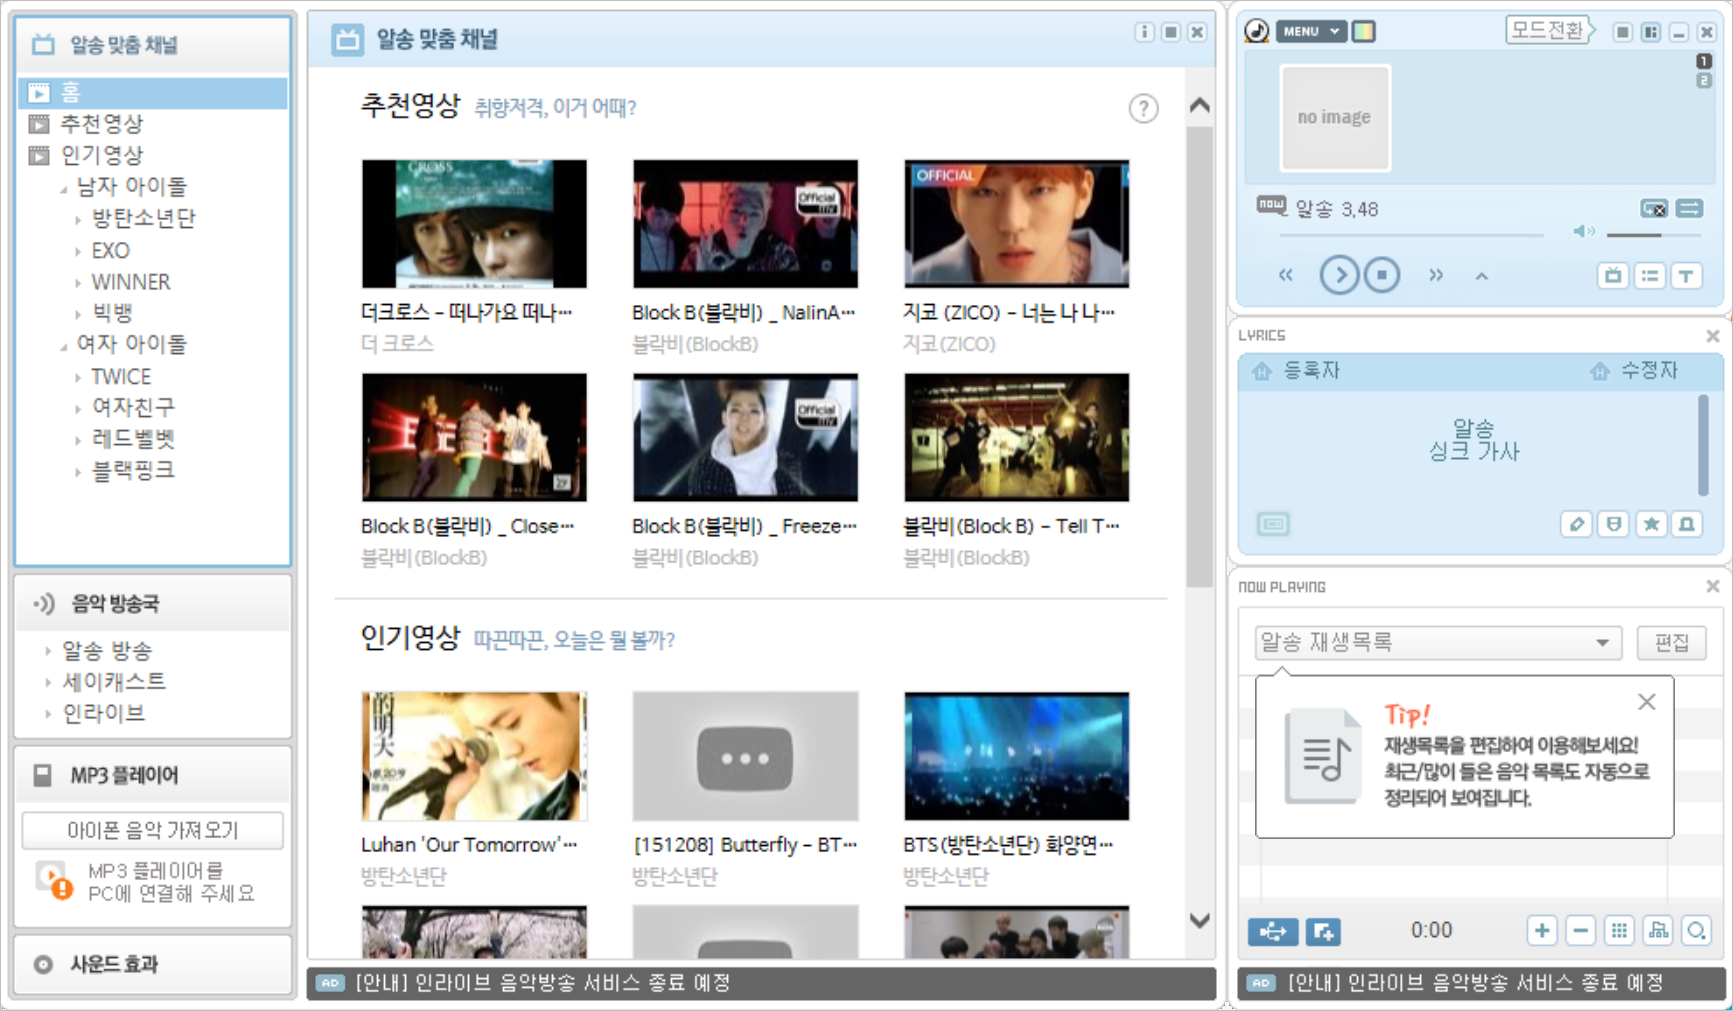Expand the EXO tree item

(x=78, y=252)
